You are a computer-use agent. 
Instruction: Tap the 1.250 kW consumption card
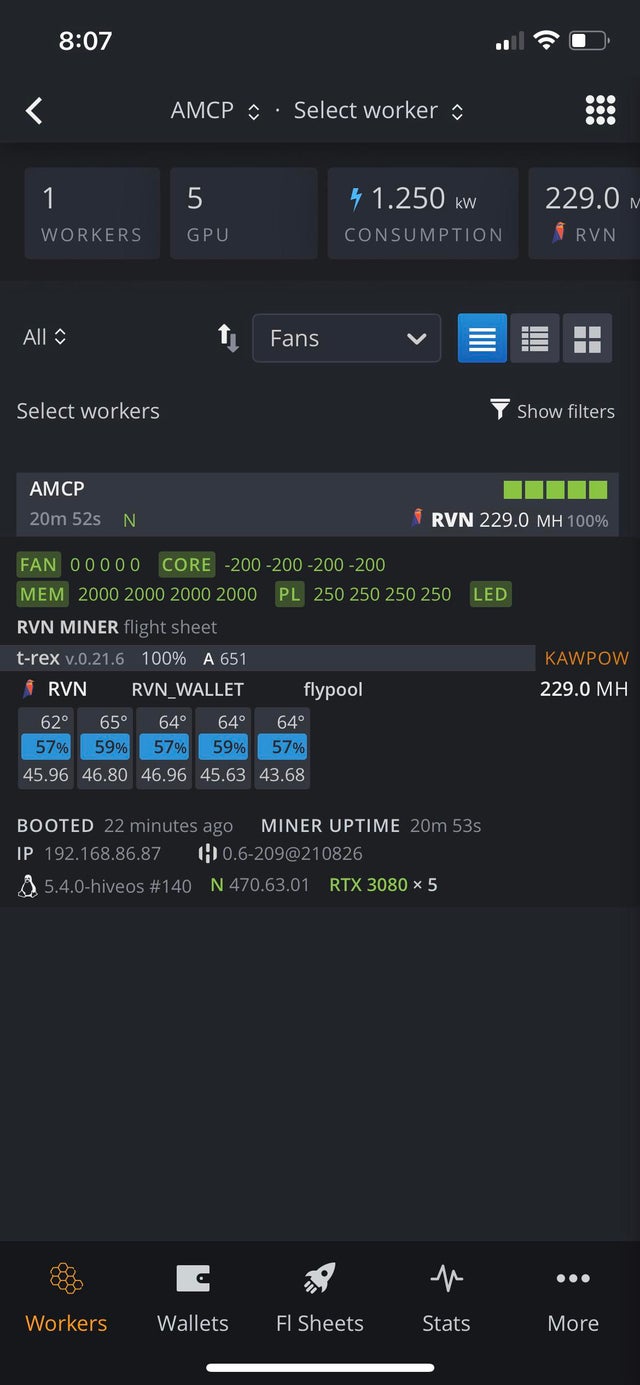pos(423,213)
